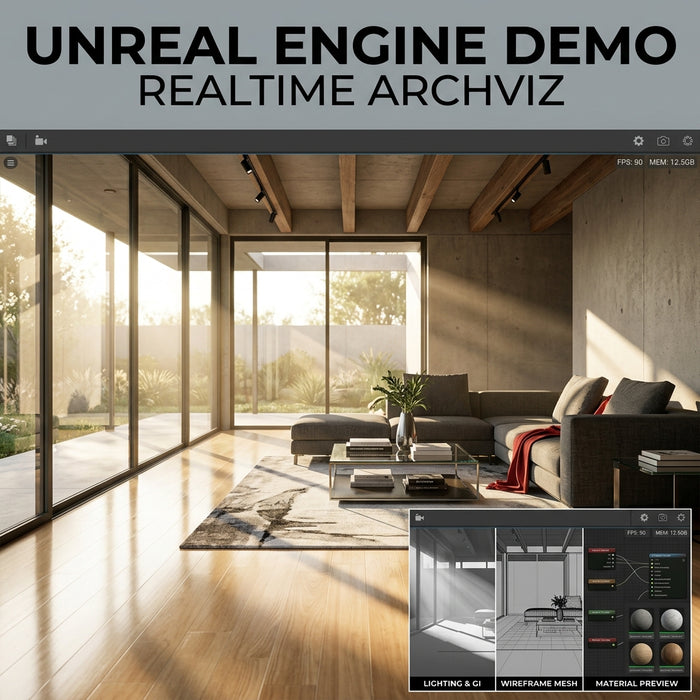Click the camera snapshot icon in inset panel
The image size is (700, 700).
[662, 517]
